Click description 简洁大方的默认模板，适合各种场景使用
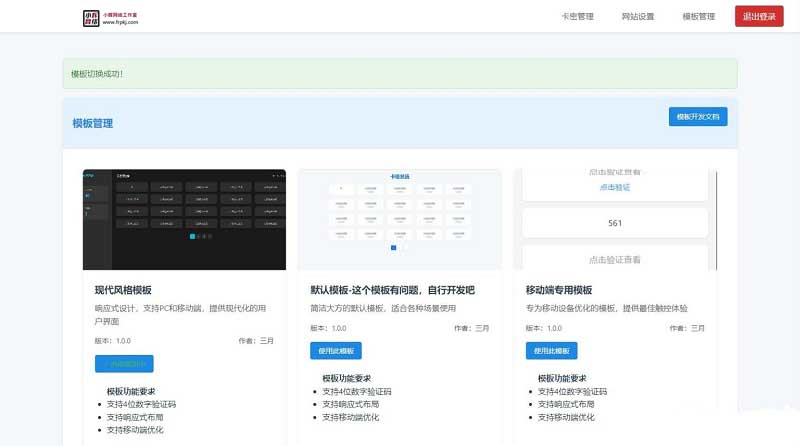Screen dimensions: 800x446 click(383, 308)
